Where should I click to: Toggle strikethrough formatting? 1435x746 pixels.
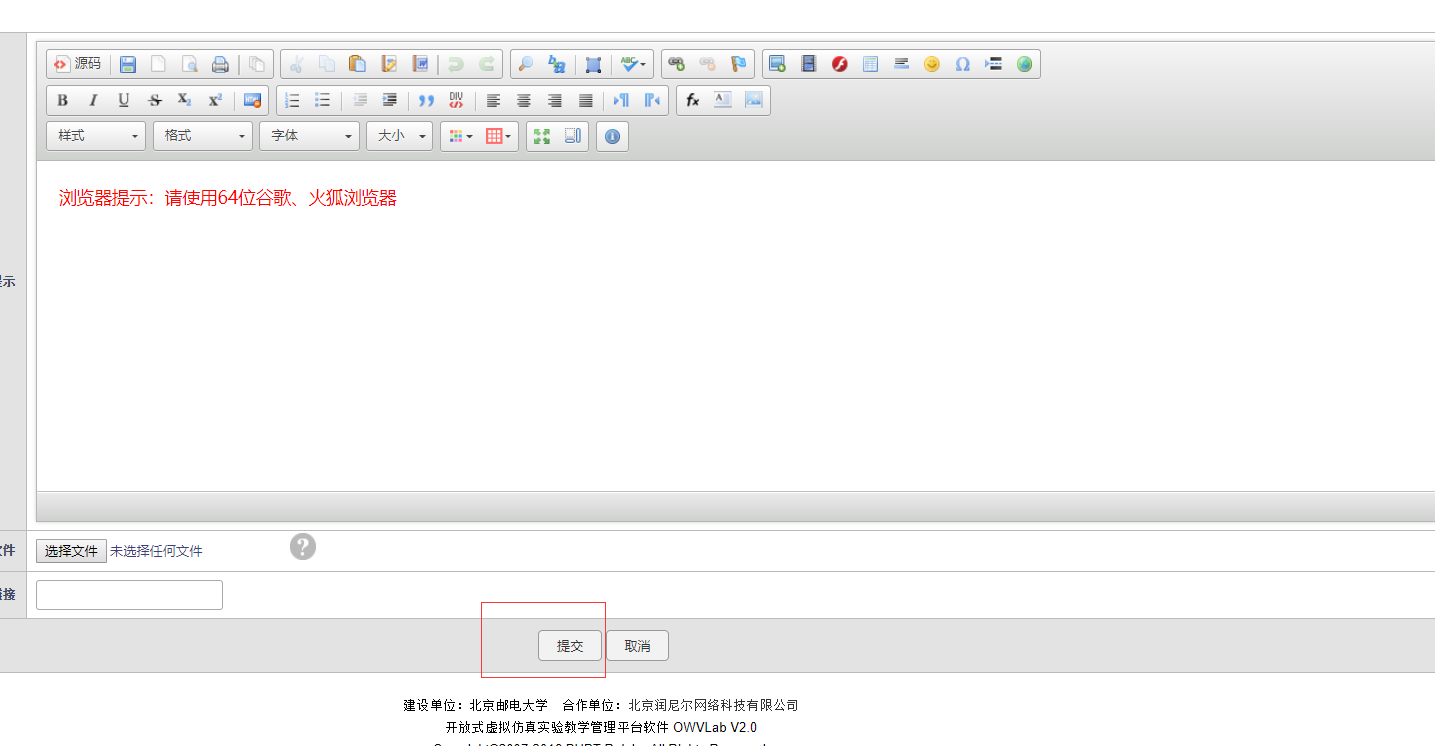(x=154, y=100)
